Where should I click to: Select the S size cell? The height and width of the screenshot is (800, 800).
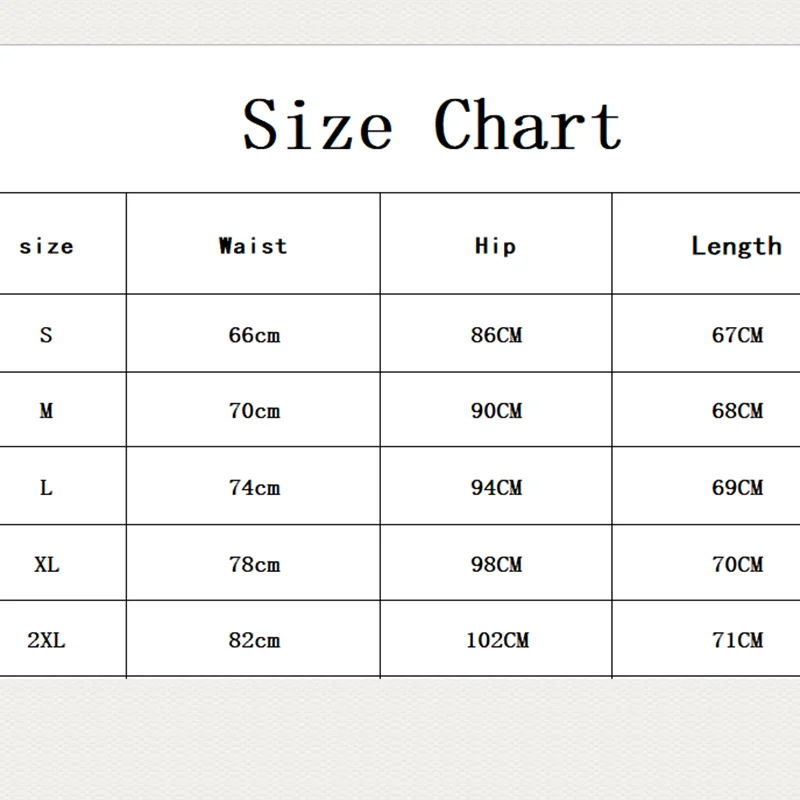[46, 335]
